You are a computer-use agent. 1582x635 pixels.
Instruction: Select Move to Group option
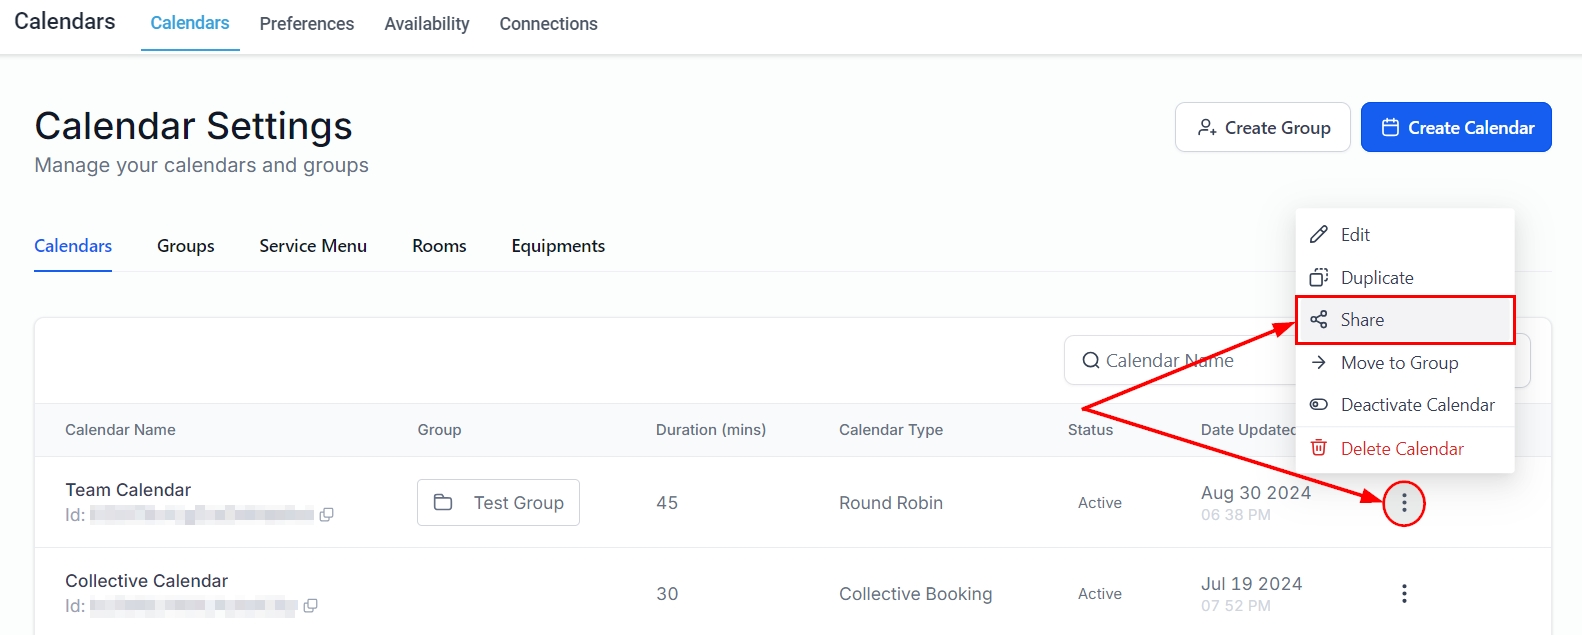[x=1399, y=363]
